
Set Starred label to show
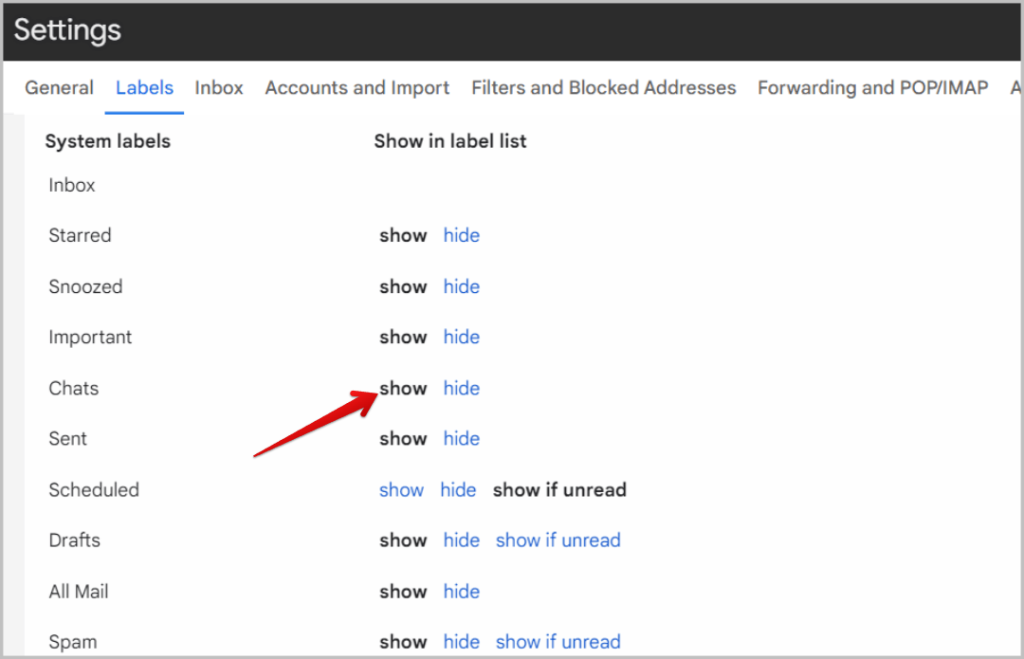(403, 235)
